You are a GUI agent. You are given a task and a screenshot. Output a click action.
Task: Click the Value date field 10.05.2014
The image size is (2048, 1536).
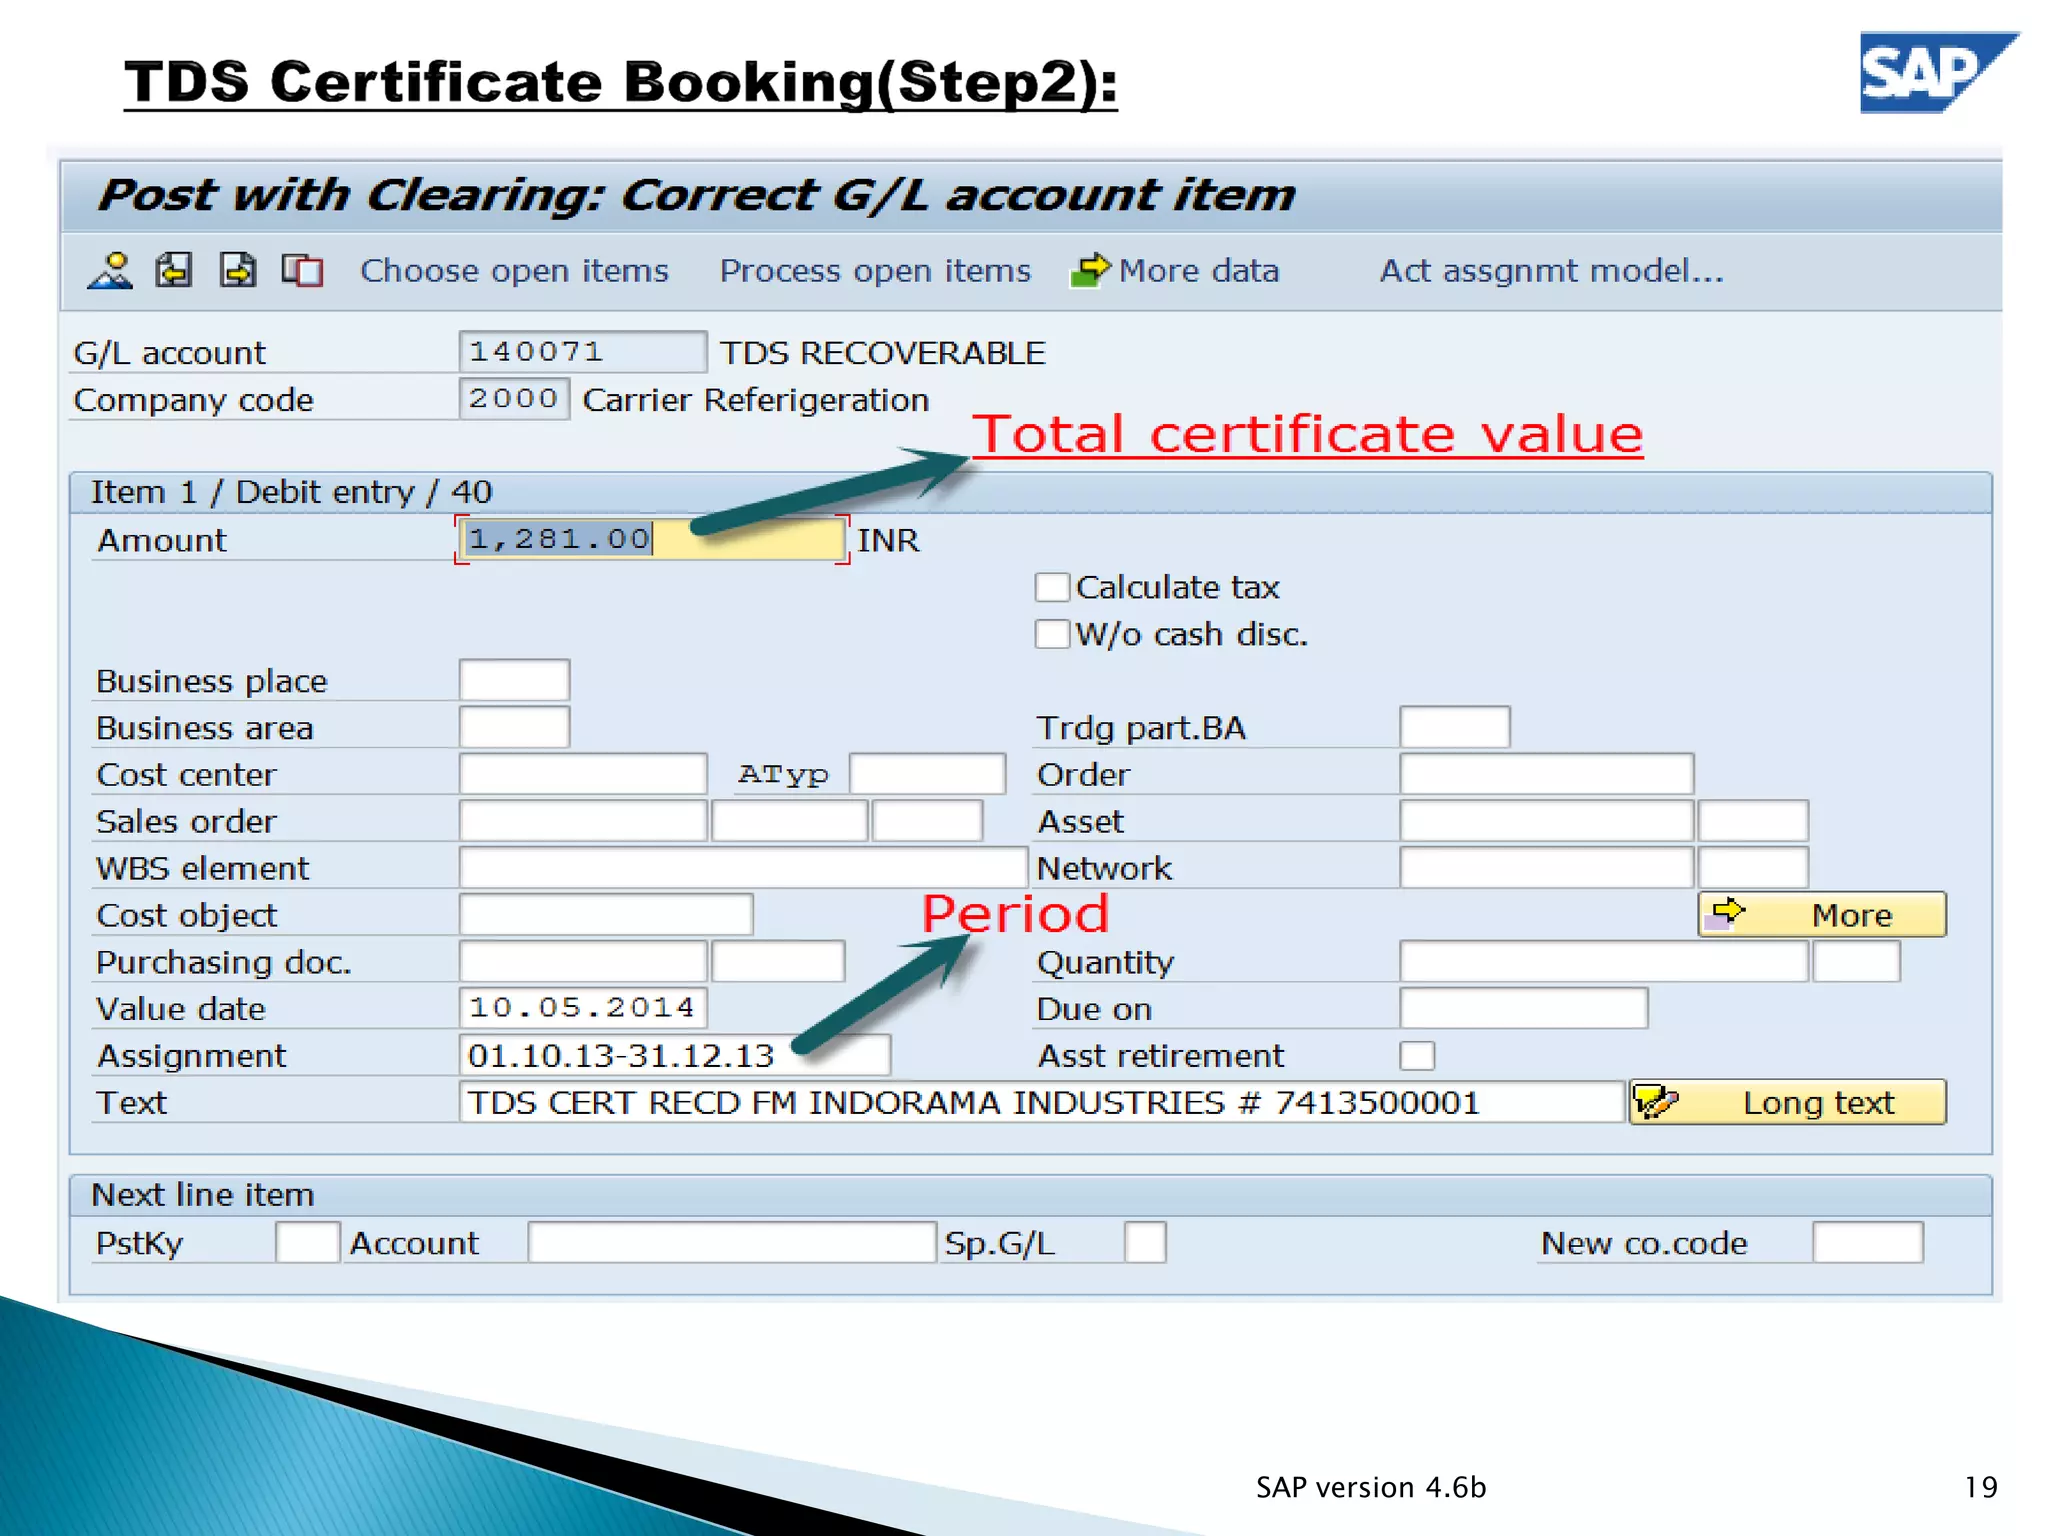[x=583, y=1008]
